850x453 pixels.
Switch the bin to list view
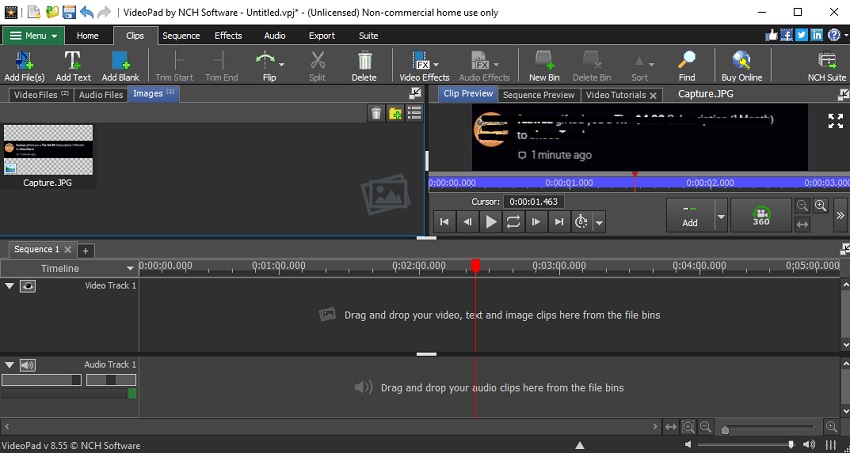415,113
